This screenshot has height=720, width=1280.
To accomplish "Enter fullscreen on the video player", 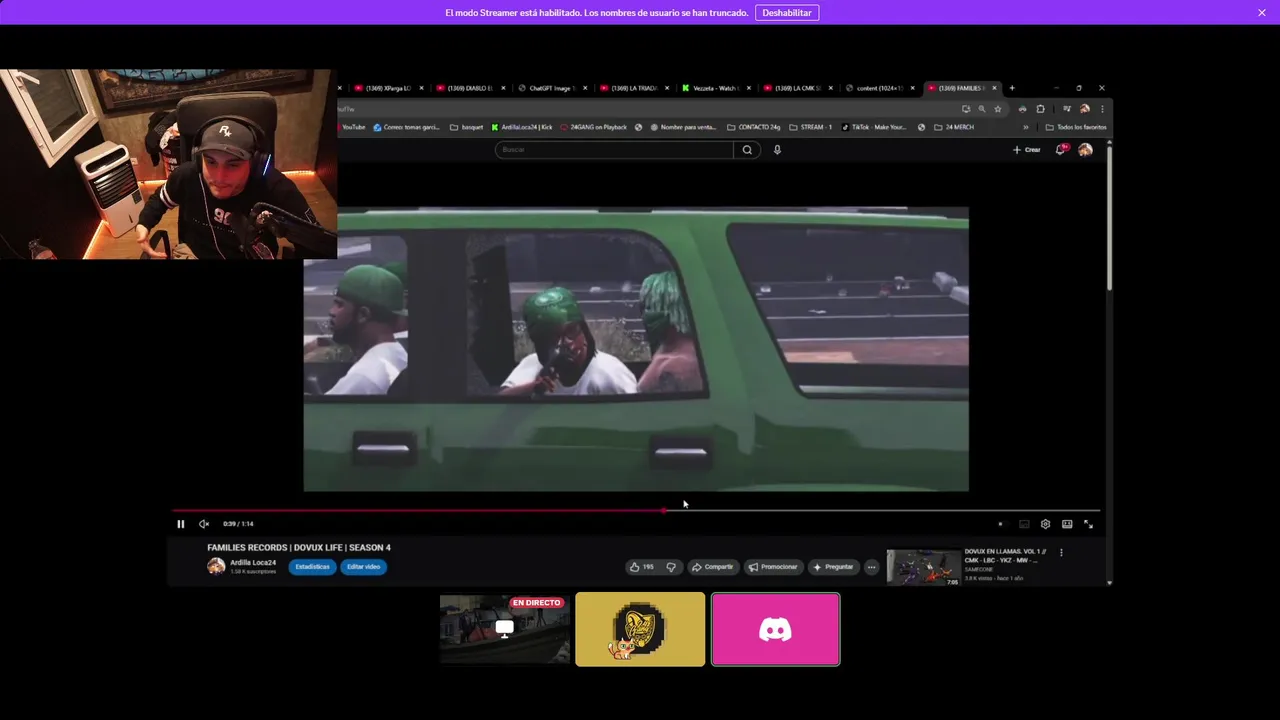I will point(1088,524).
